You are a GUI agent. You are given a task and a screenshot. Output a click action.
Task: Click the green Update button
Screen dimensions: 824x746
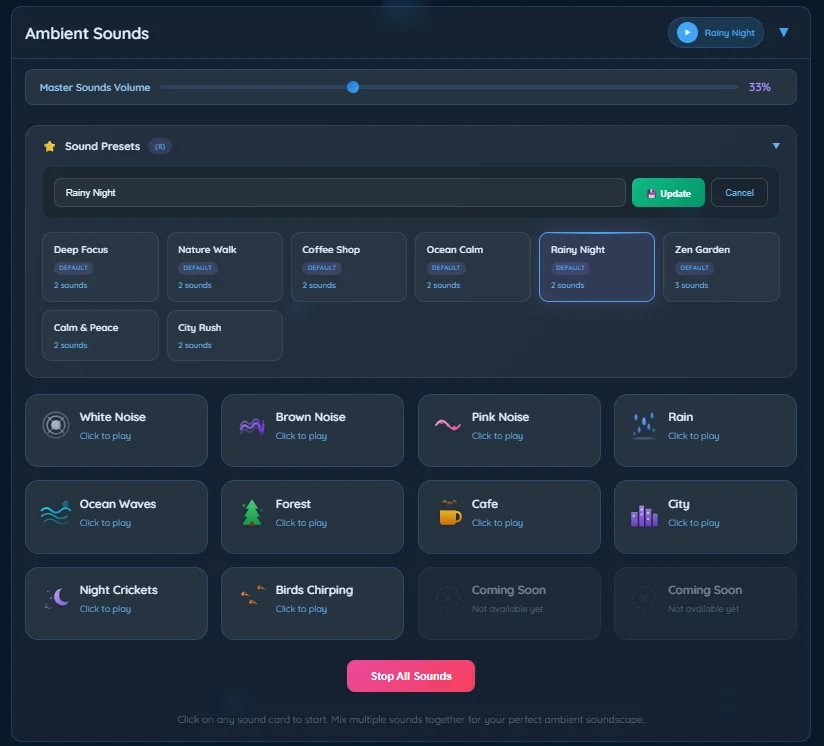point(668,193)
